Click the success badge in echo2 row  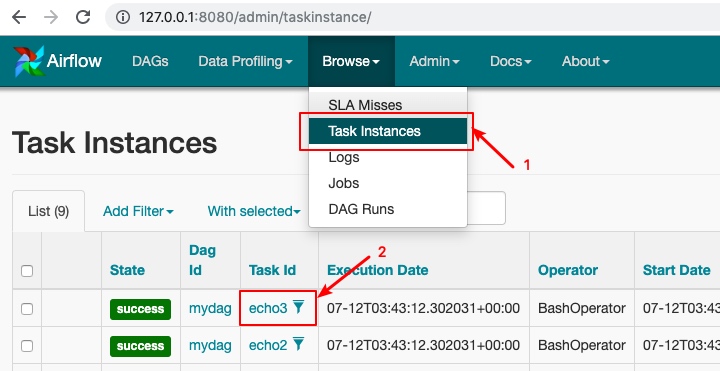click(x=140, y=346)
